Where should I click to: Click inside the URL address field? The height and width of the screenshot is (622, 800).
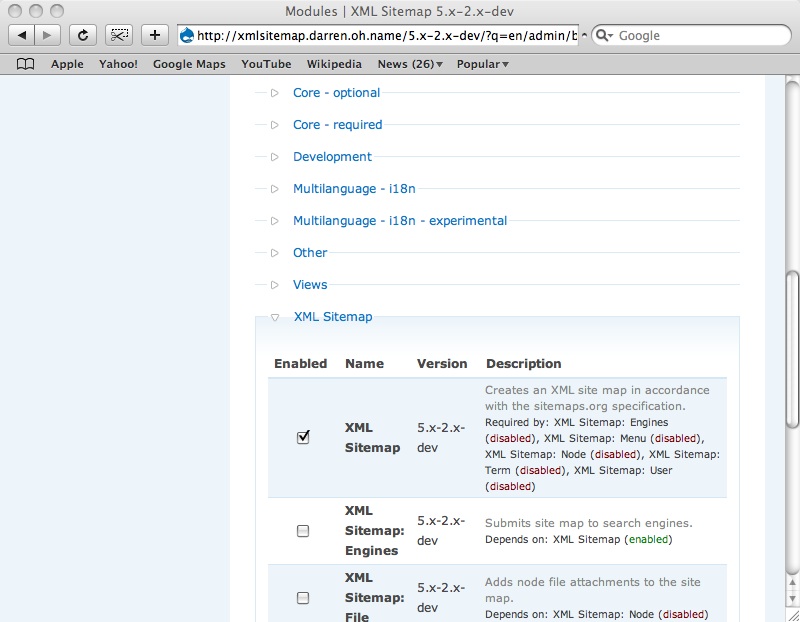[385, 35]
